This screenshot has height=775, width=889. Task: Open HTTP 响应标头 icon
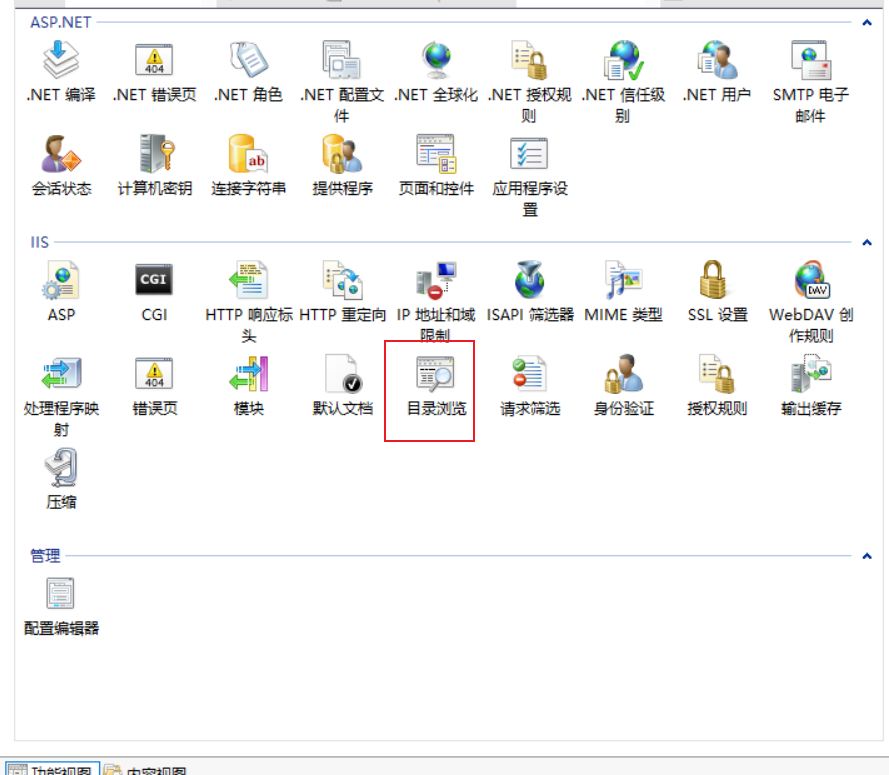tap(248, 280)
